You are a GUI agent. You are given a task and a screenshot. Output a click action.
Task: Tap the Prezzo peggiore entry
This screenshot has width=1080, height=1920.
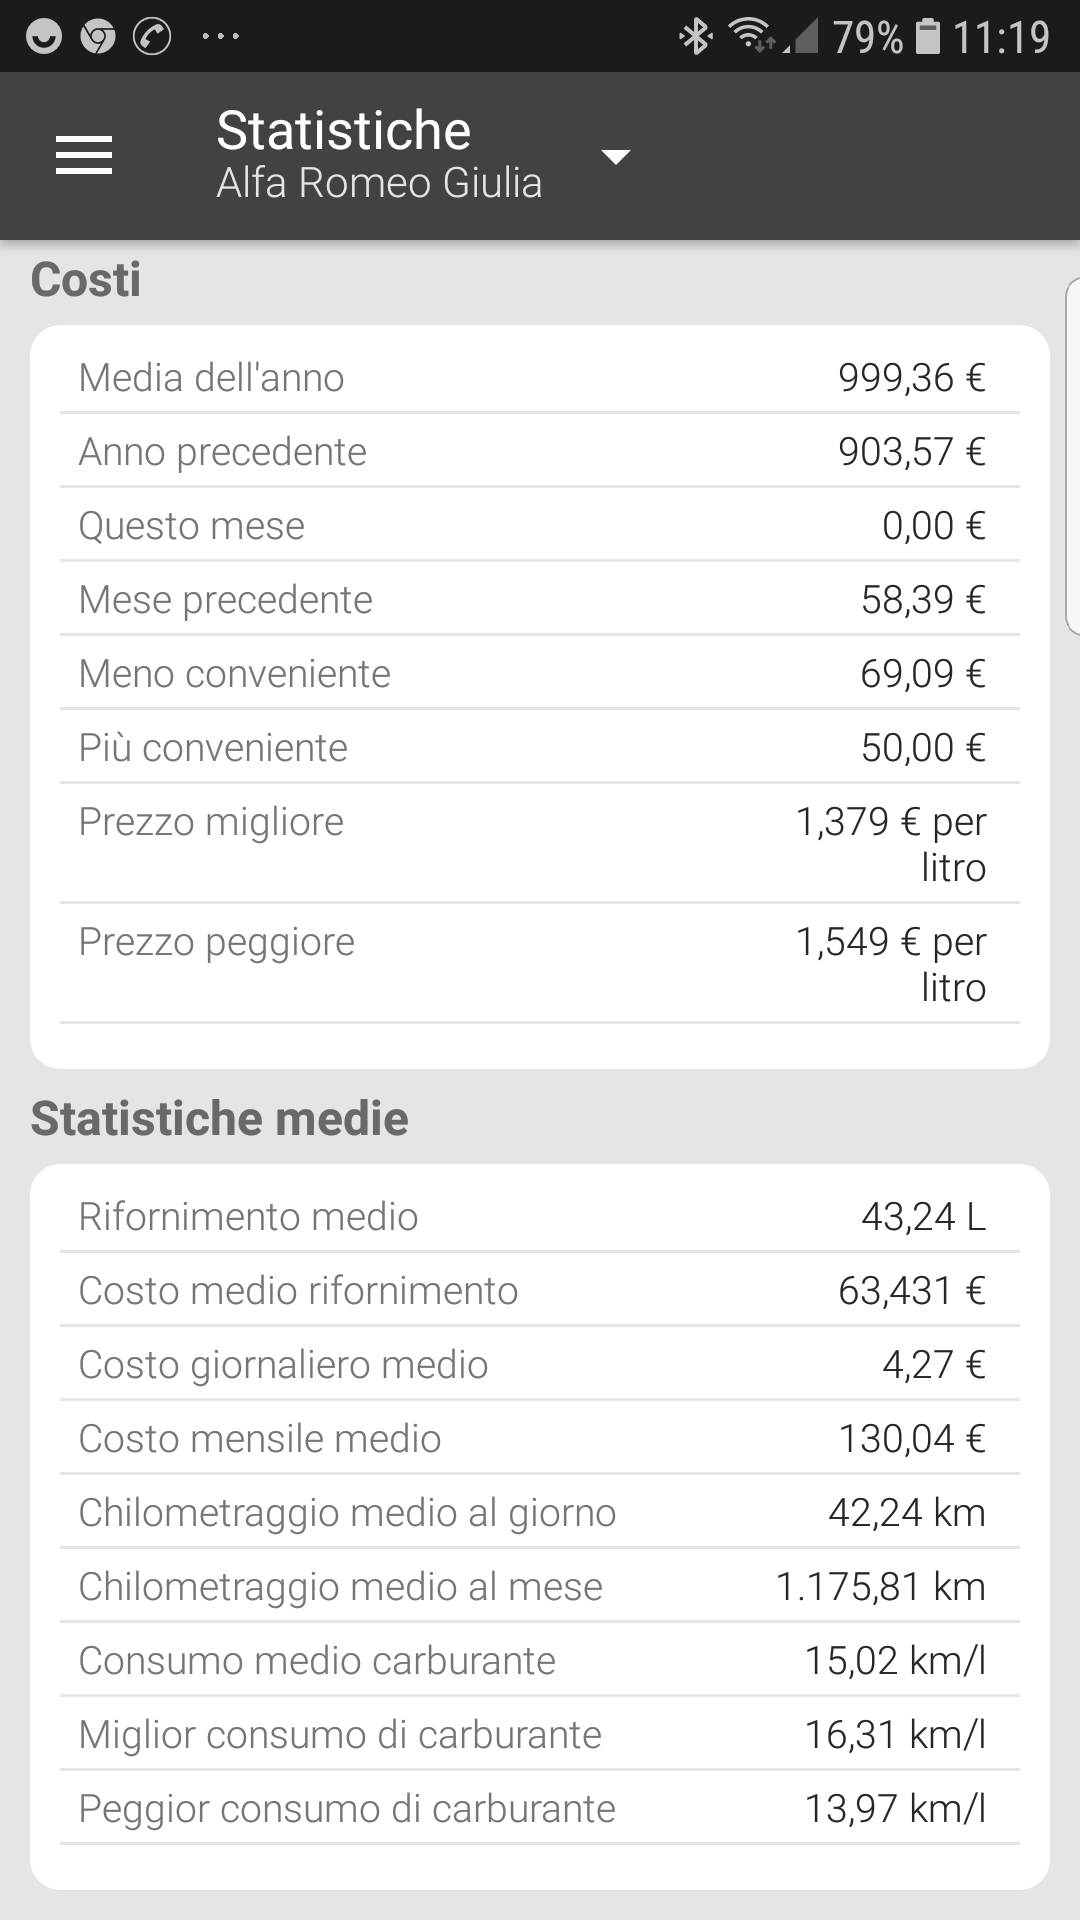[540, 964]
